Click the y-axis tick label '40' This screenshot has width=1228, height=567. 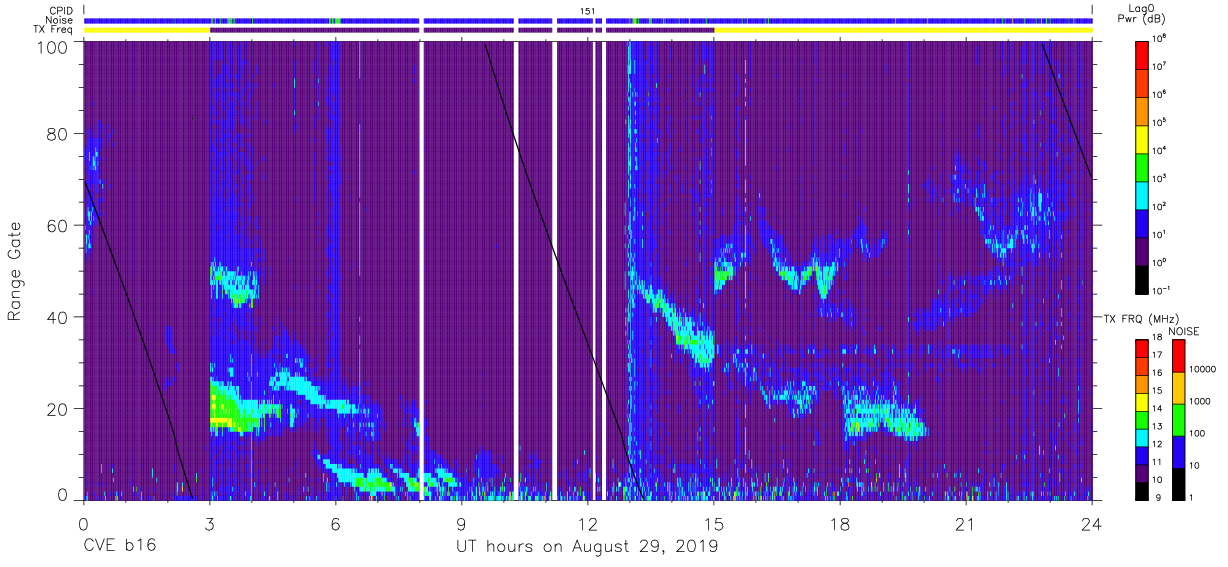coord(59,317)
